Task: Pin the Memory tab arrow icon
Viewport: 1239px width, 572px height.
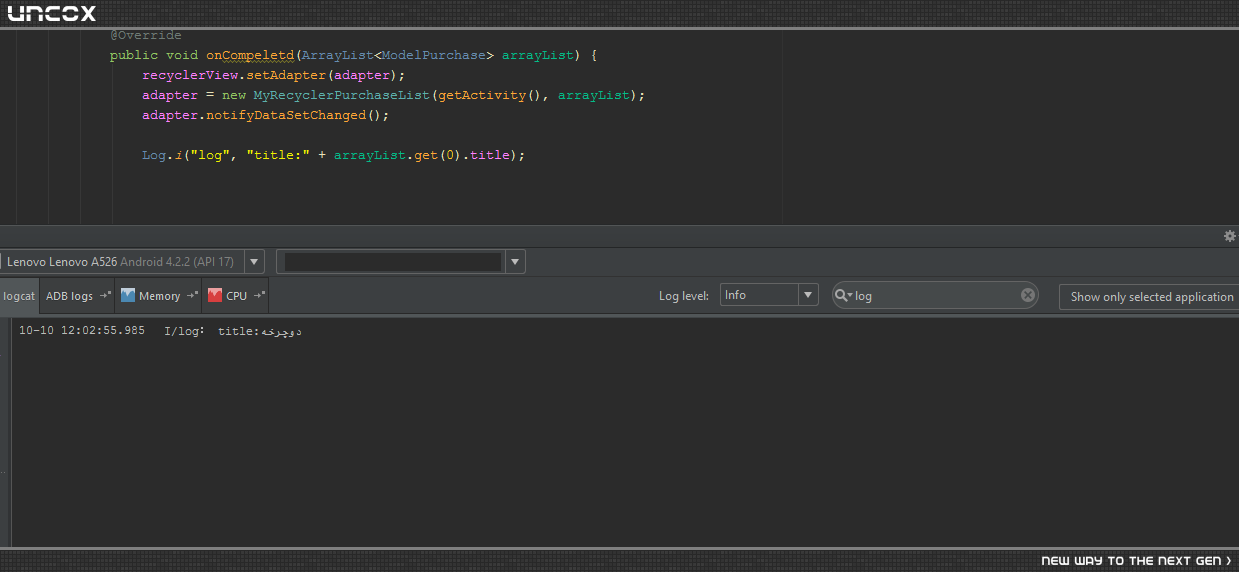Action: coord(191,295)
